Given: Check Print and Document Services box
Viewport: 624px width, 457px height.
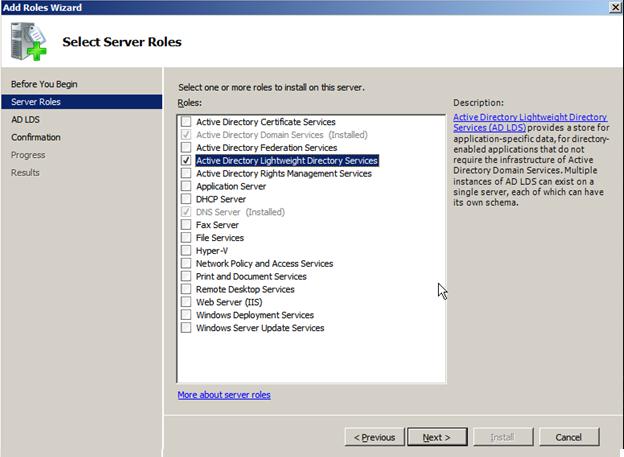Looking at the screenshot, I should click(186, 276).
